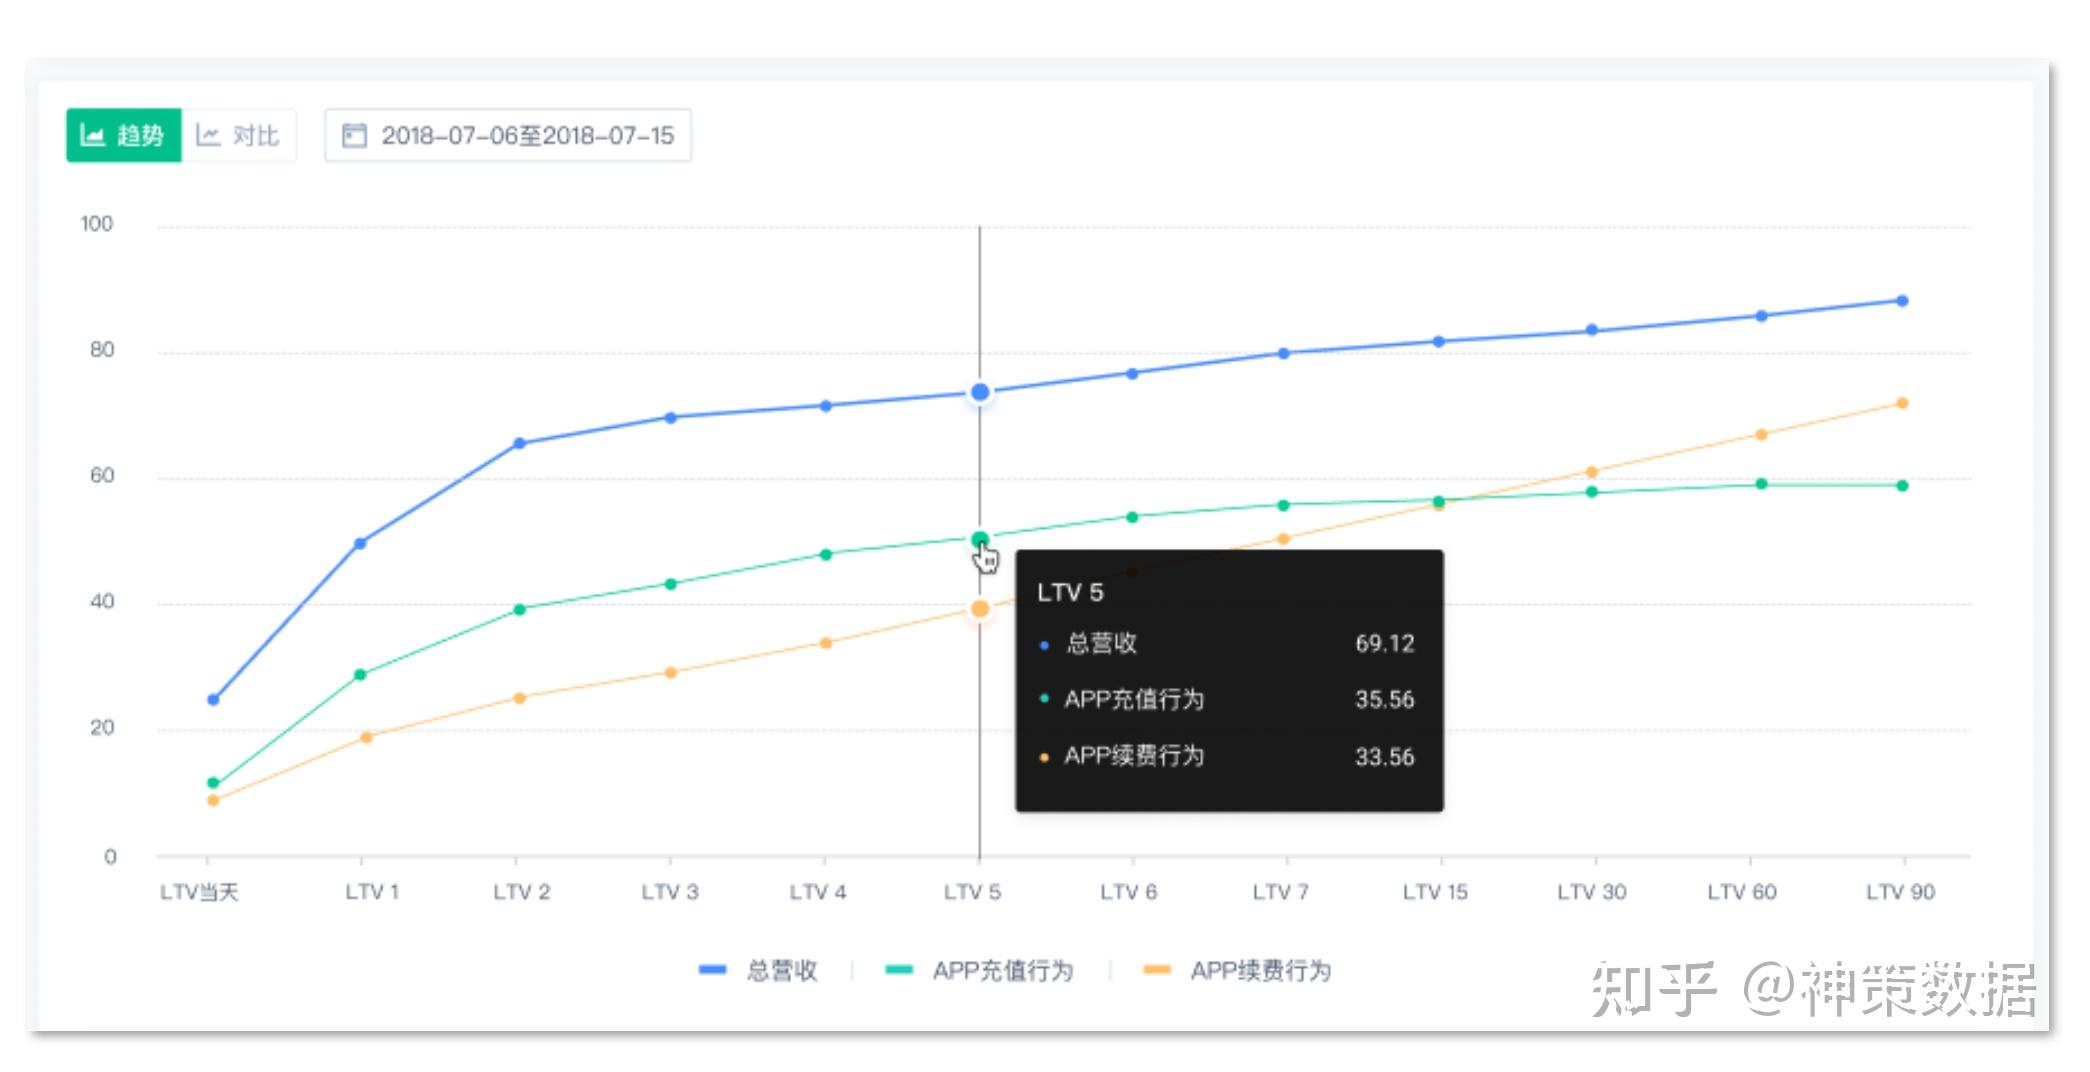The width and height of the screenshot is (2090, 1072).
Task: Select the 趋势 trend tab
Action: click(124, 135)
